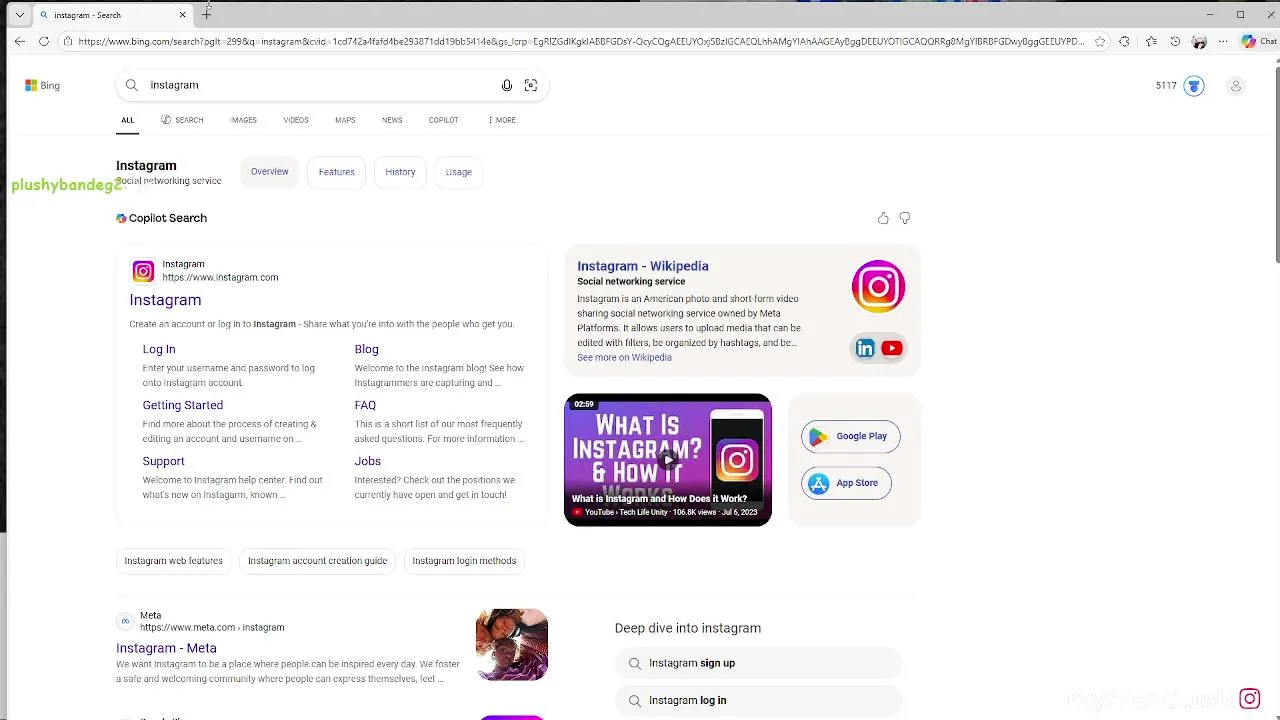Viewport: 1280px width, 720px height.
Task: Switch to the VIDEOS tab
Action: pyautogui.click(x=296, y=120)
